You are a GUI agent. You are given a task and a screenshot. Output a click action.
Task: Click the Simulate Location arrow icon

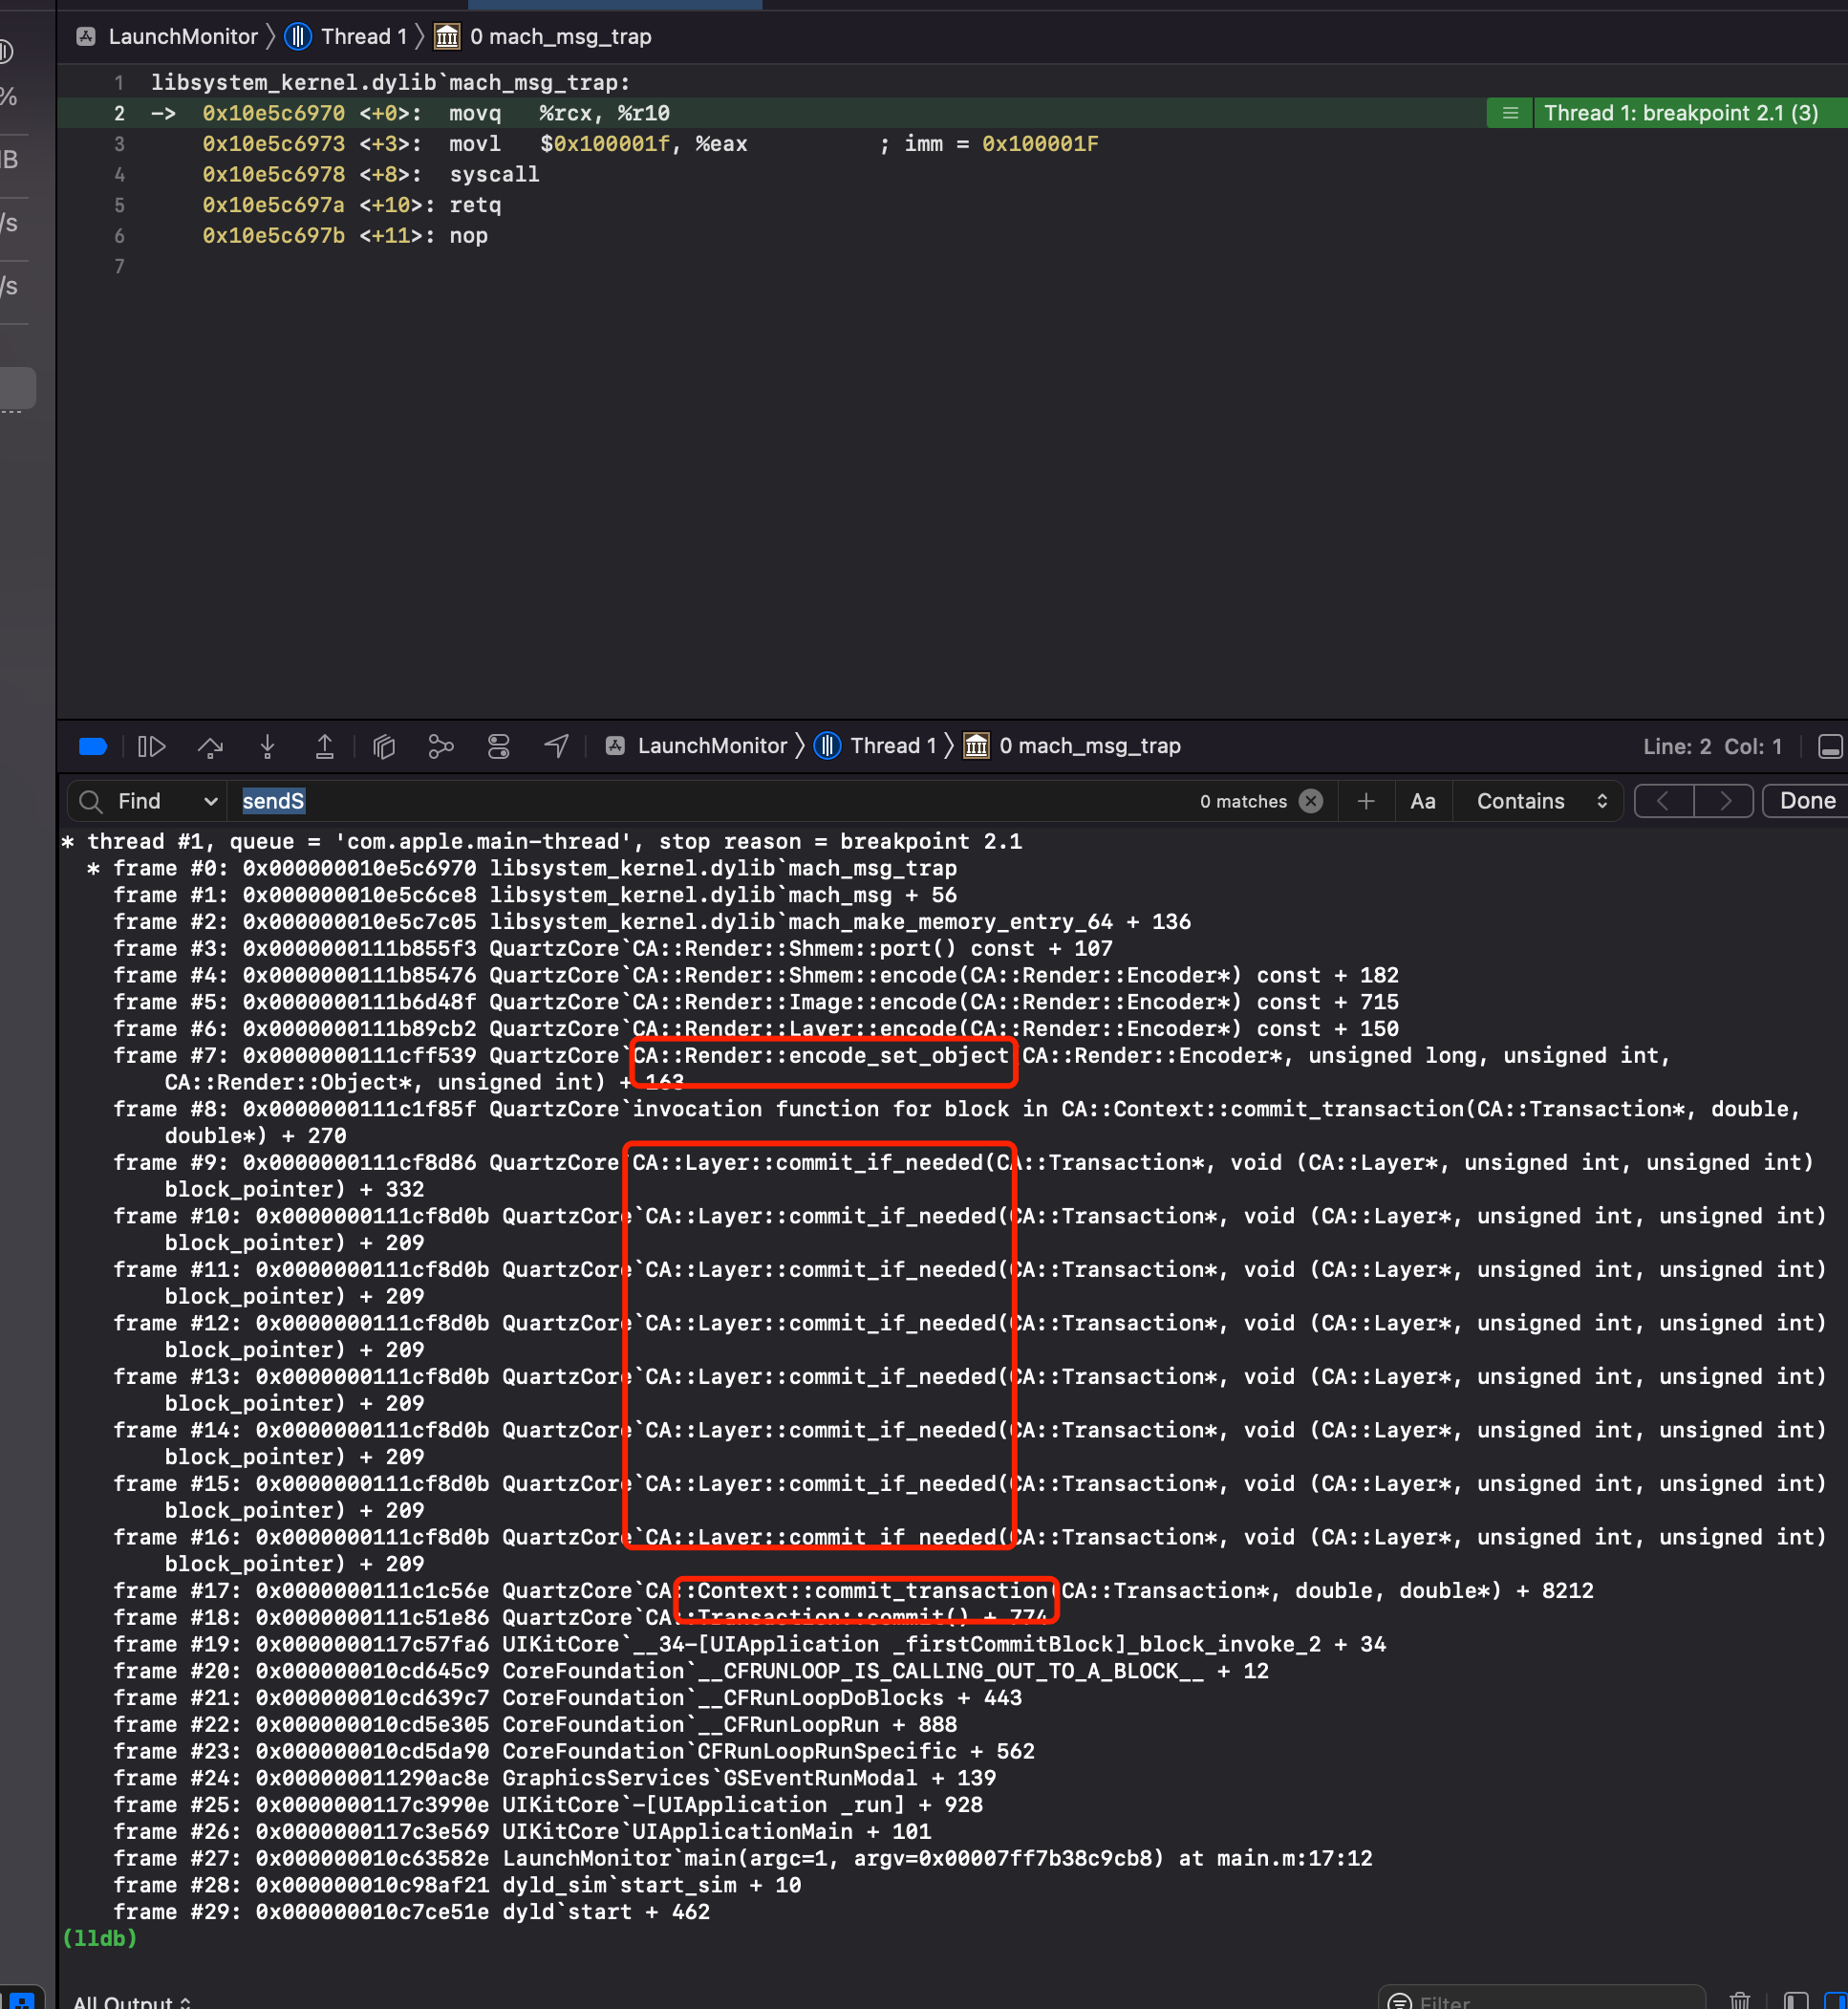click(x=556, y=746)
